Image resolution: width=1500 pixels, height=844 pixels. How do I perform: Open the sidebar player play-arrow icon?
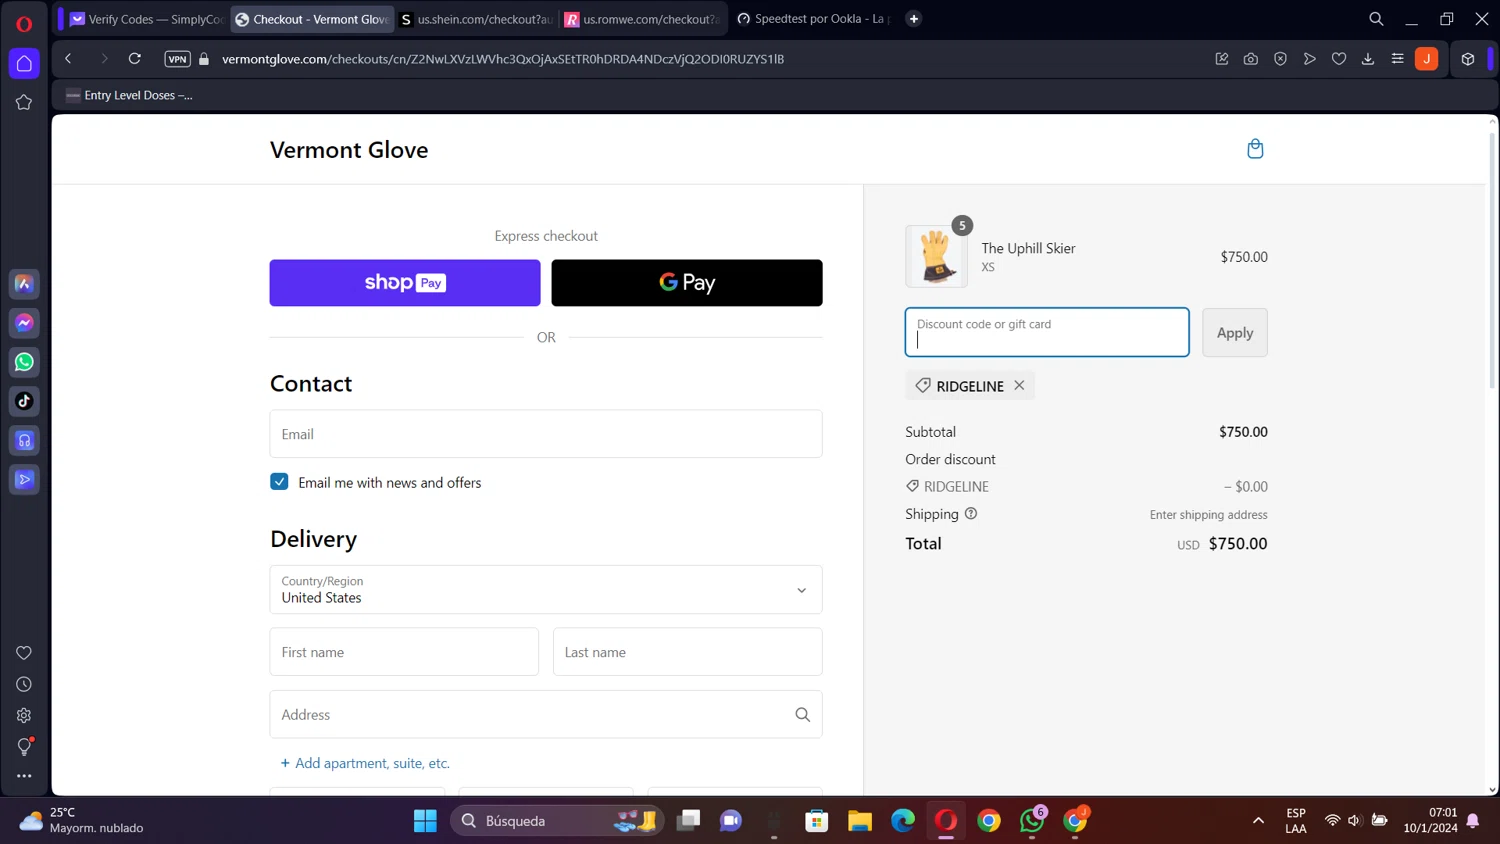24,479
